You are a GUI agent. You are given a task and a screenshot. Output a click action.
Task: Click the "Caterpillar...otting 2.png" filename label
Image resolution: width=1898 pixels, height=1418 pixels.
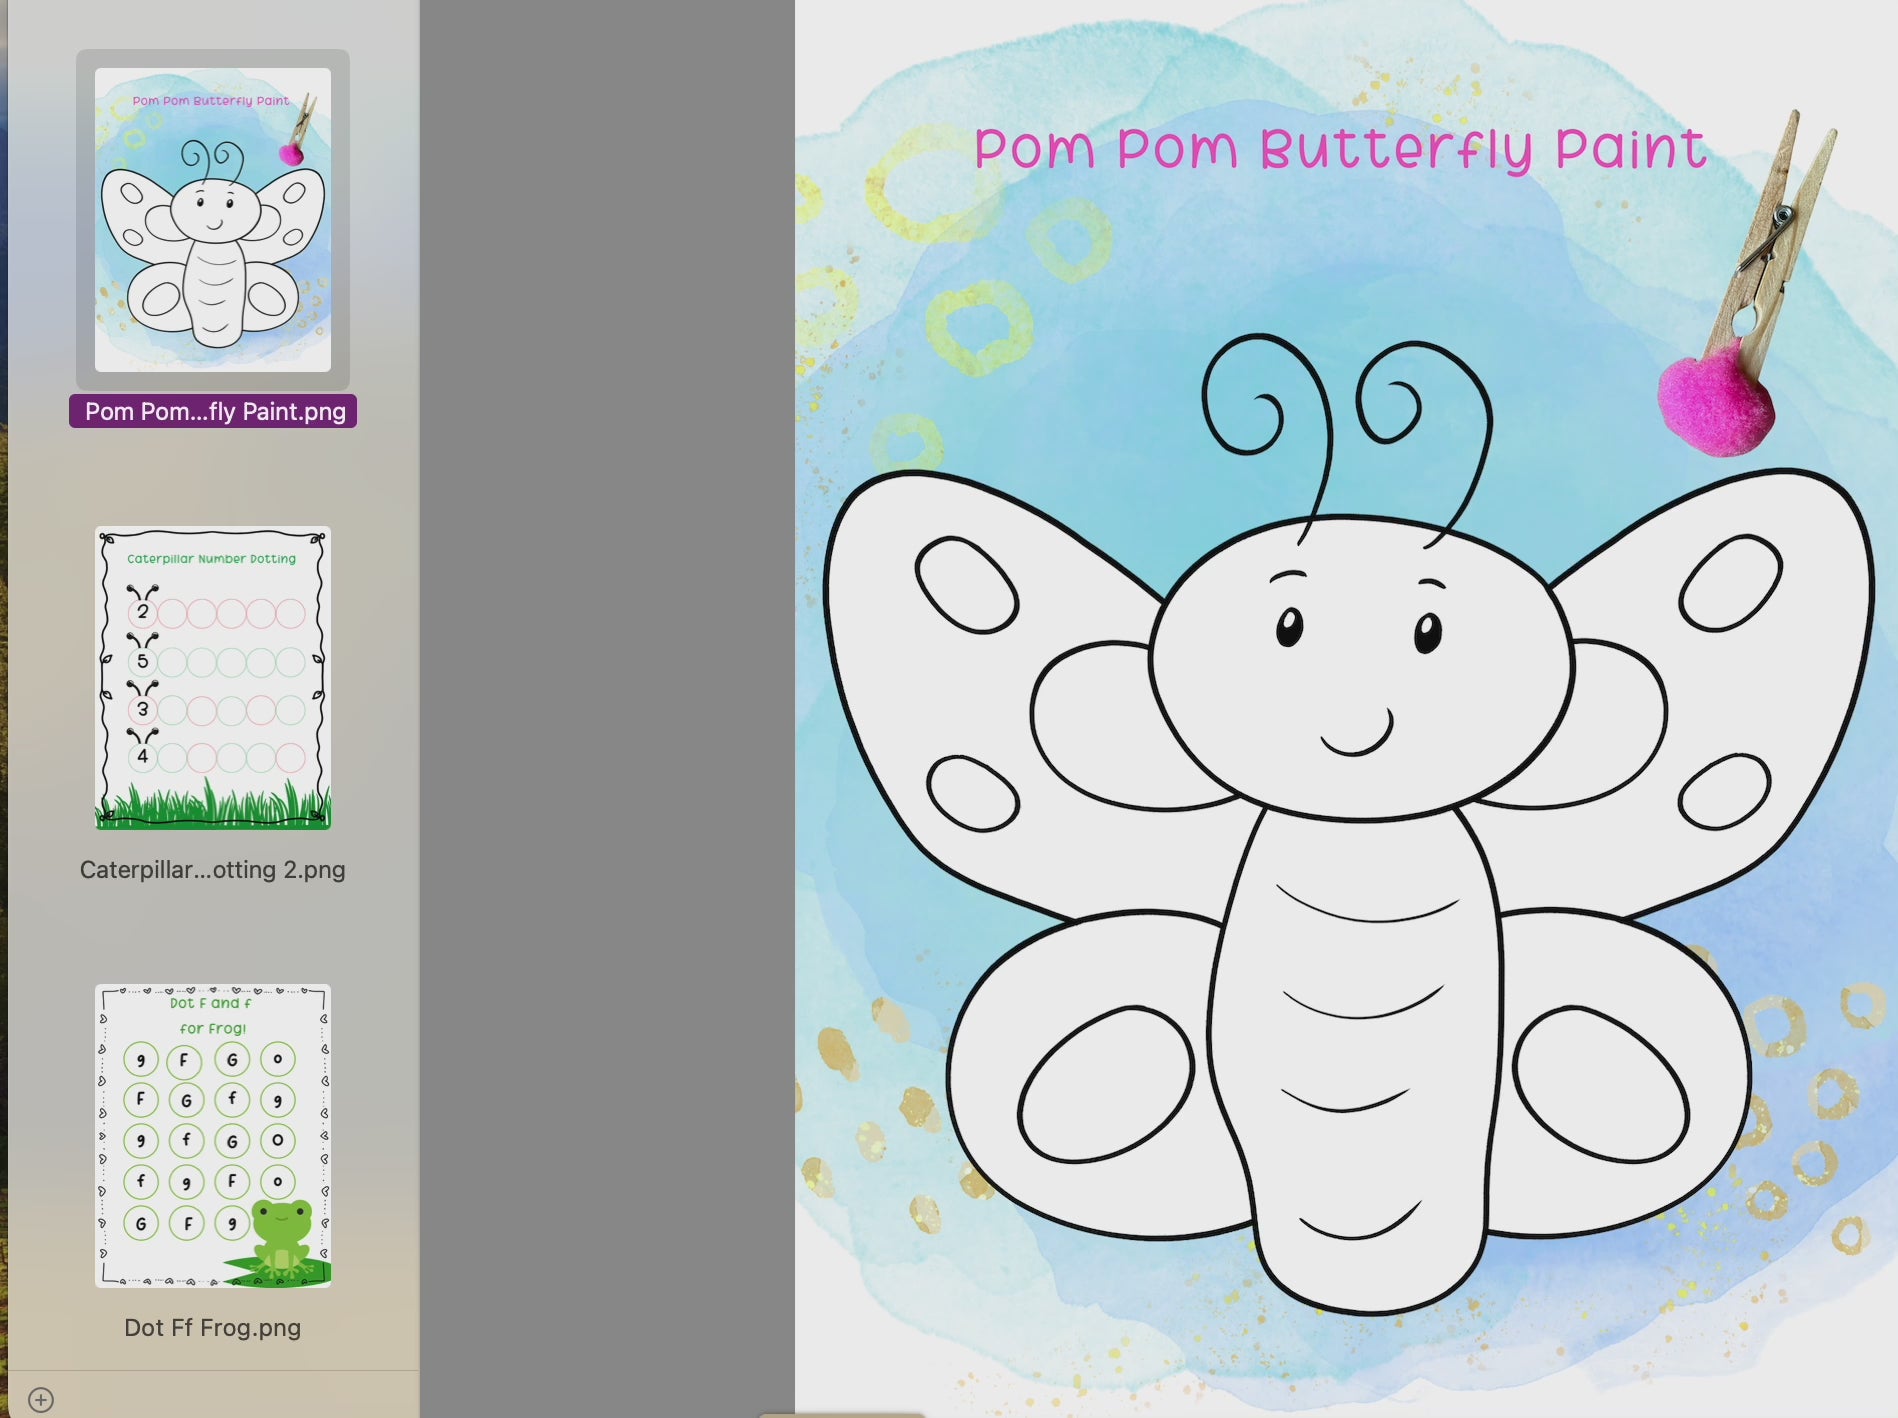point(213,870)
